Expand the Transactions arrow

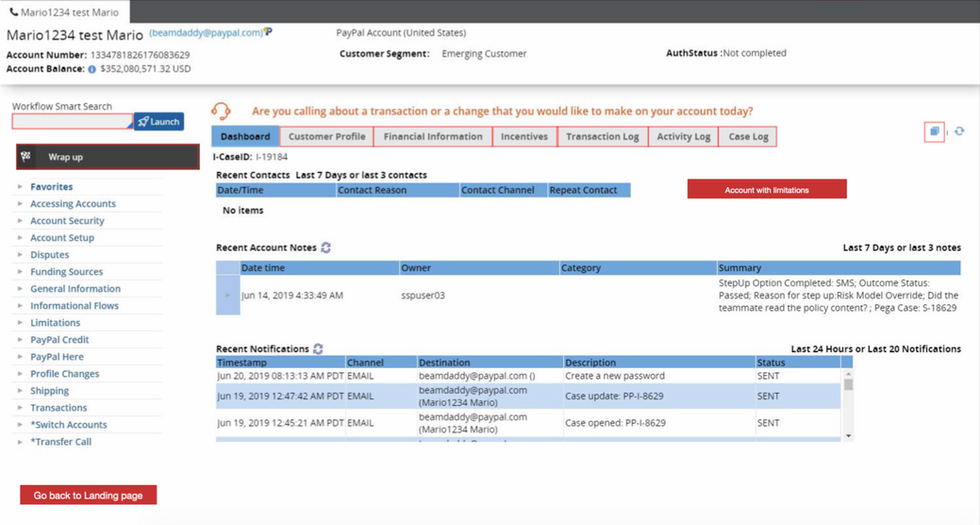tap(20, 408)
